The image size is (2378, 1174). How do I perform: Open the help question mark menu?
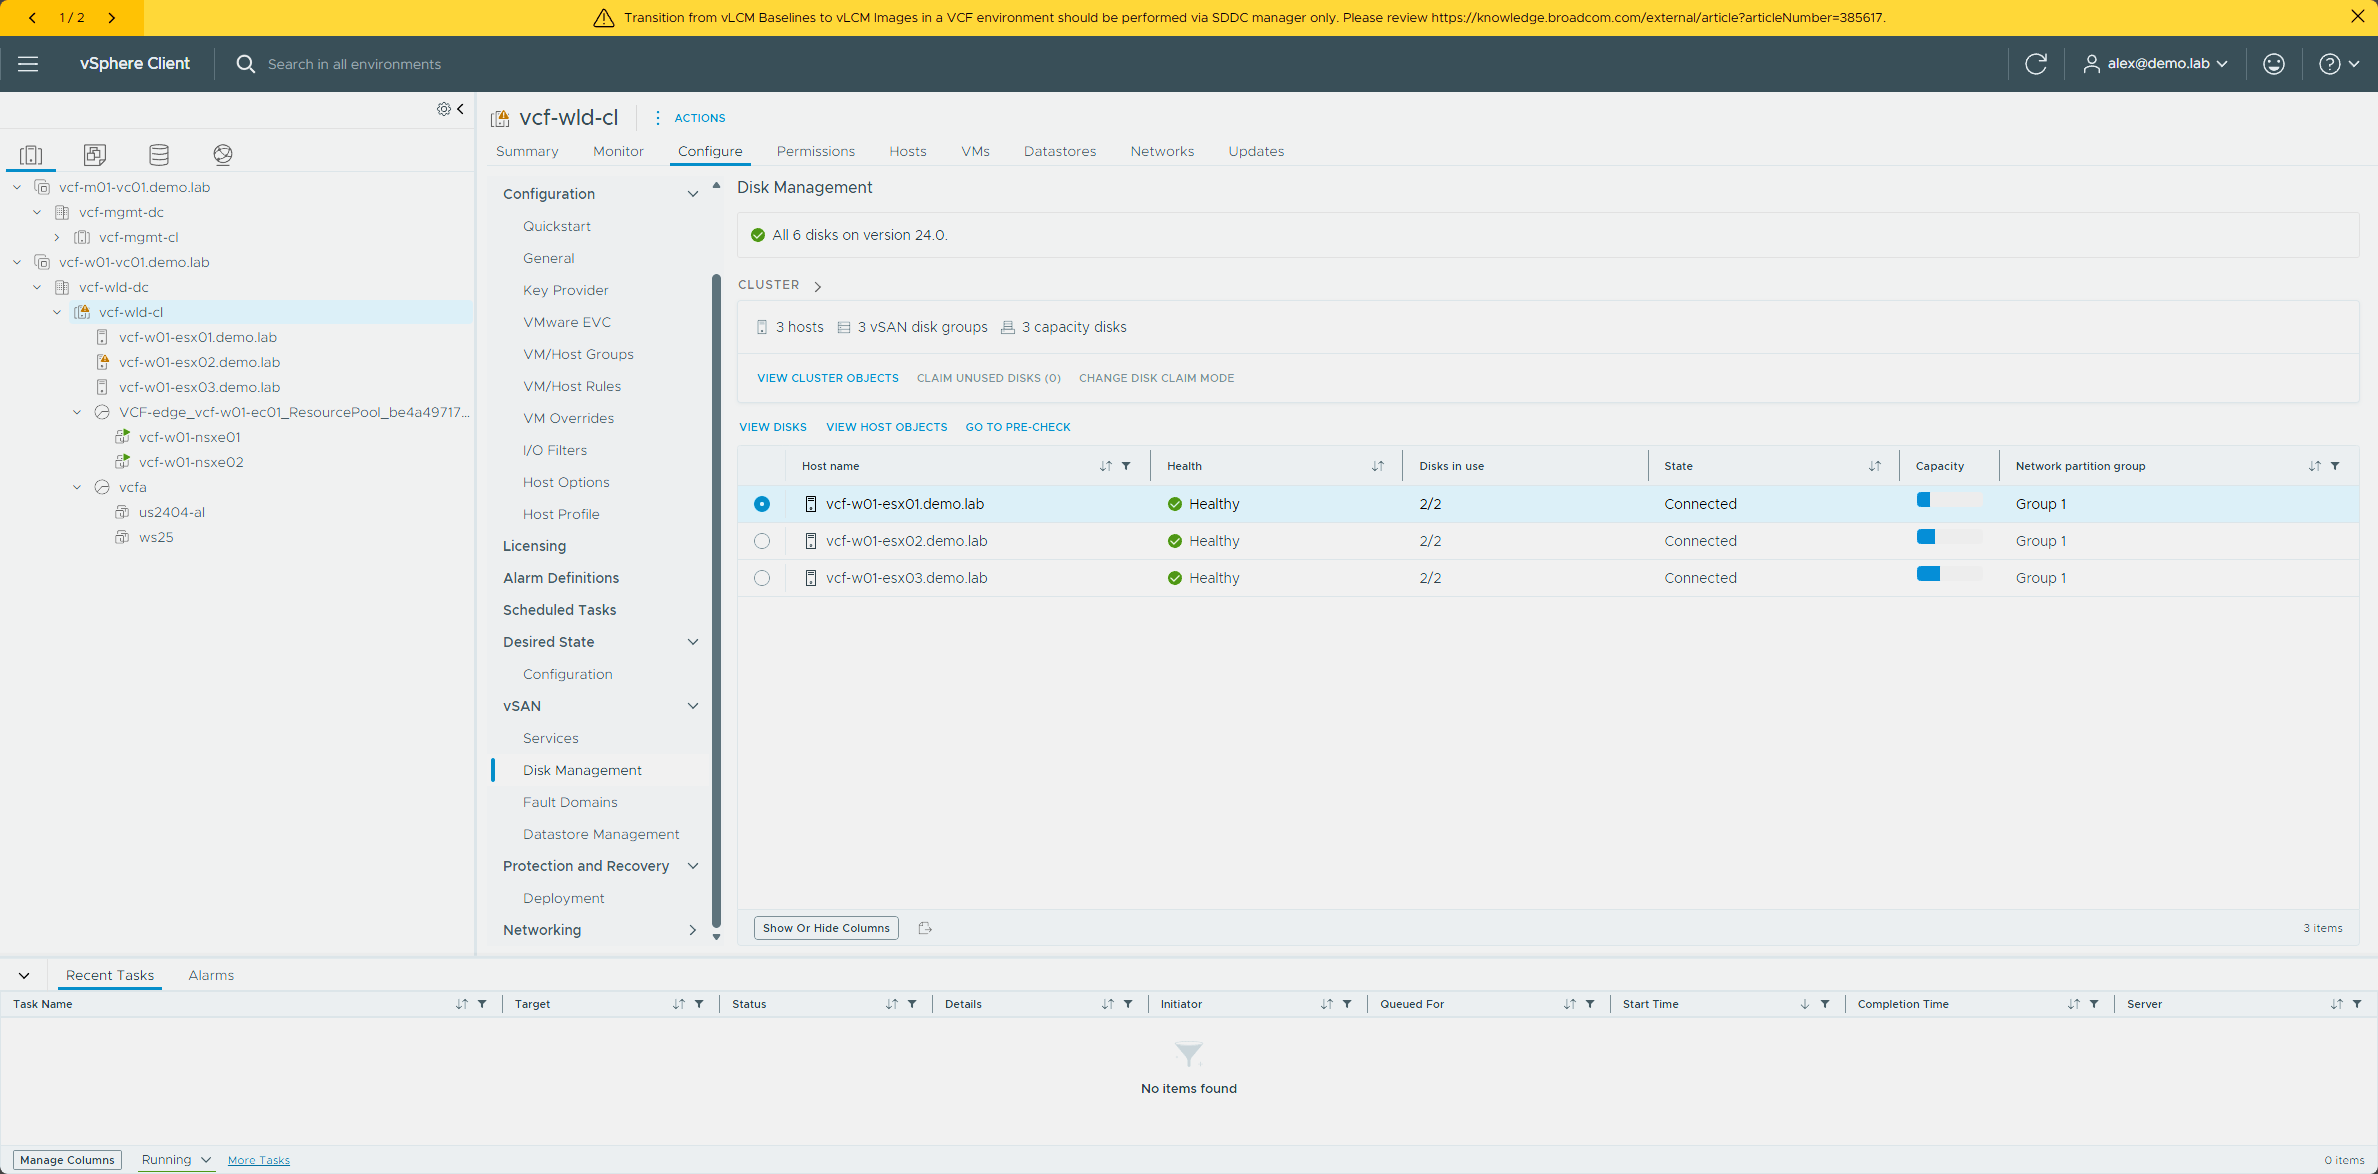[x=2339, y=64]
